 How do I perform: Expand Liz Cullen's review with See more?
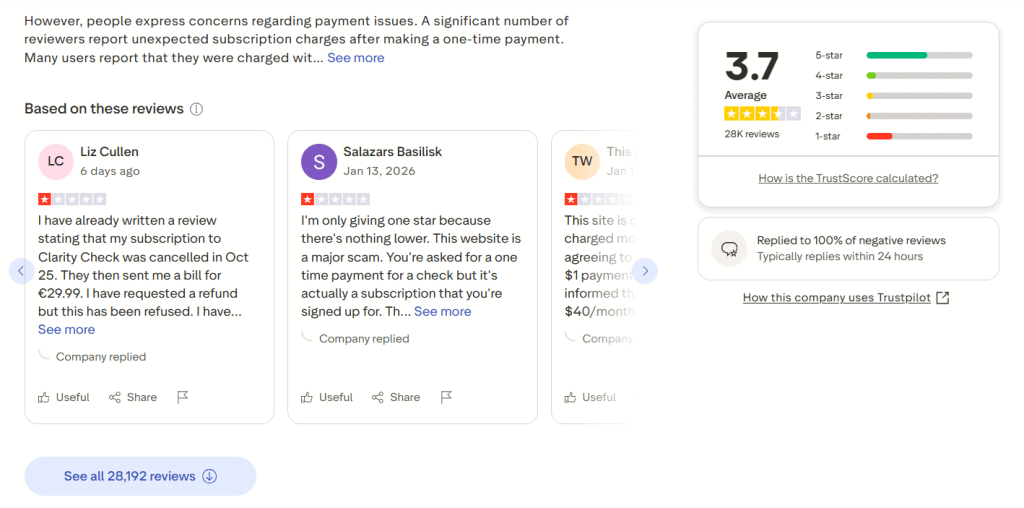coord(66,329)
